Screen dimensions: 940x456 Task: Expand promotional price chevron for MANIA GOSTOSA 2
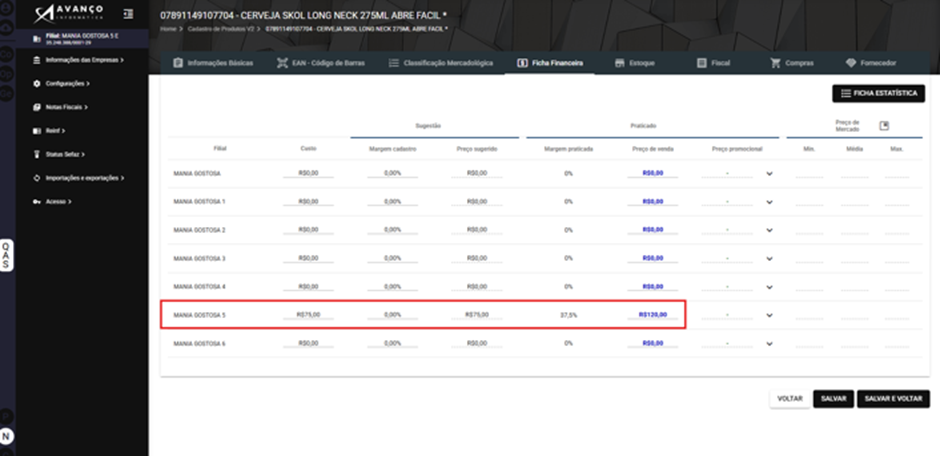pyautogui.click(x=769, y=230)
